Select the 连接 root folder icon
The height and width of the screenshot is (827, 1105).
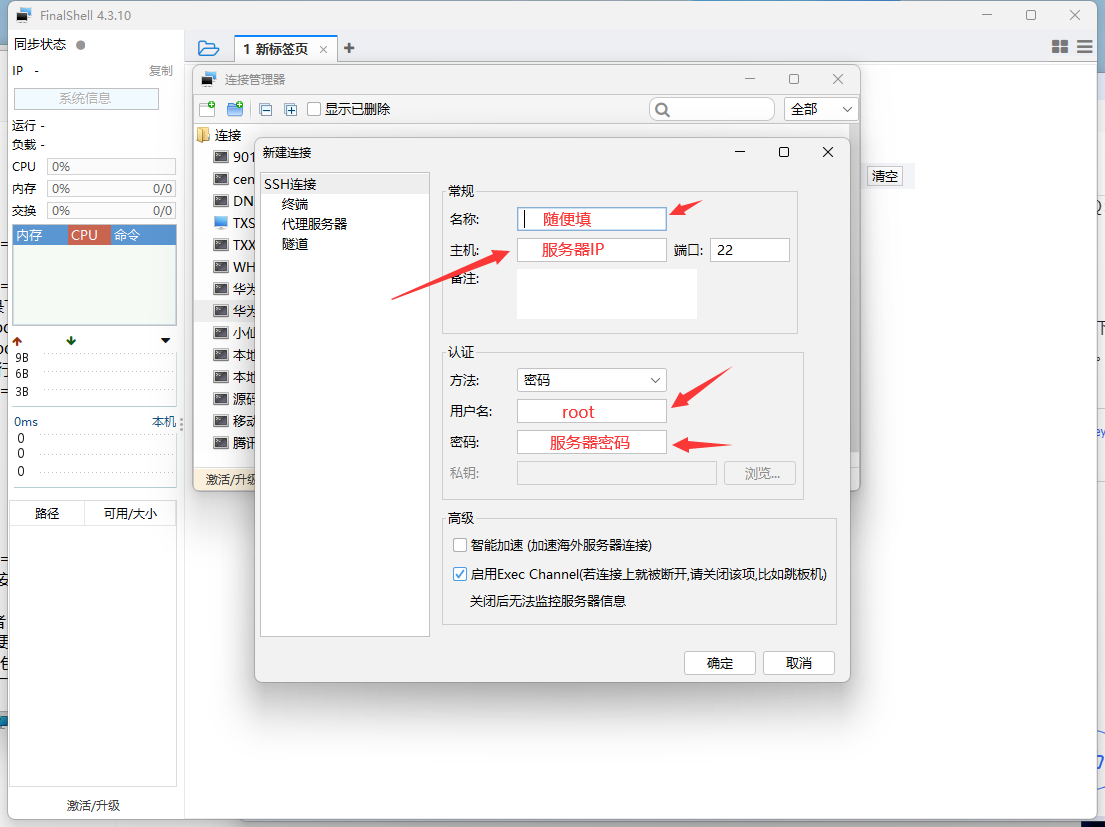(x=204, y=135)
